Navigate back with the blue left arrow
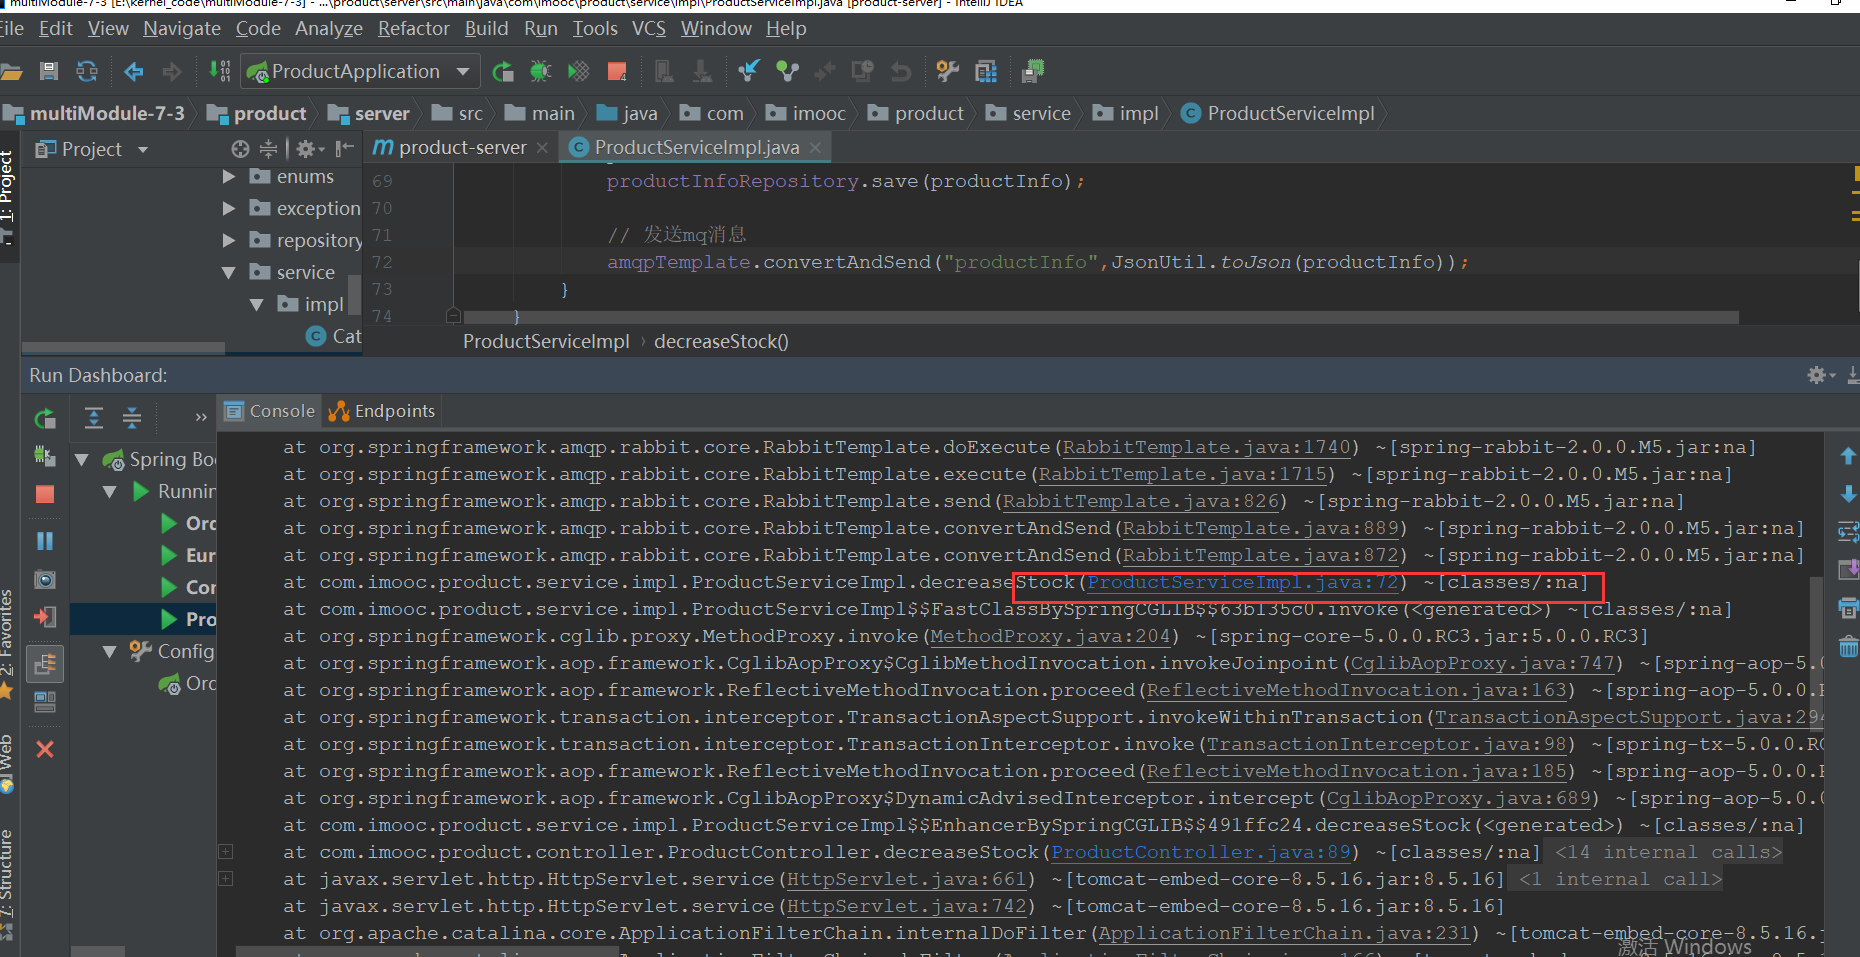The width and height of the screenshot is (1860, 957). (133, 71)
